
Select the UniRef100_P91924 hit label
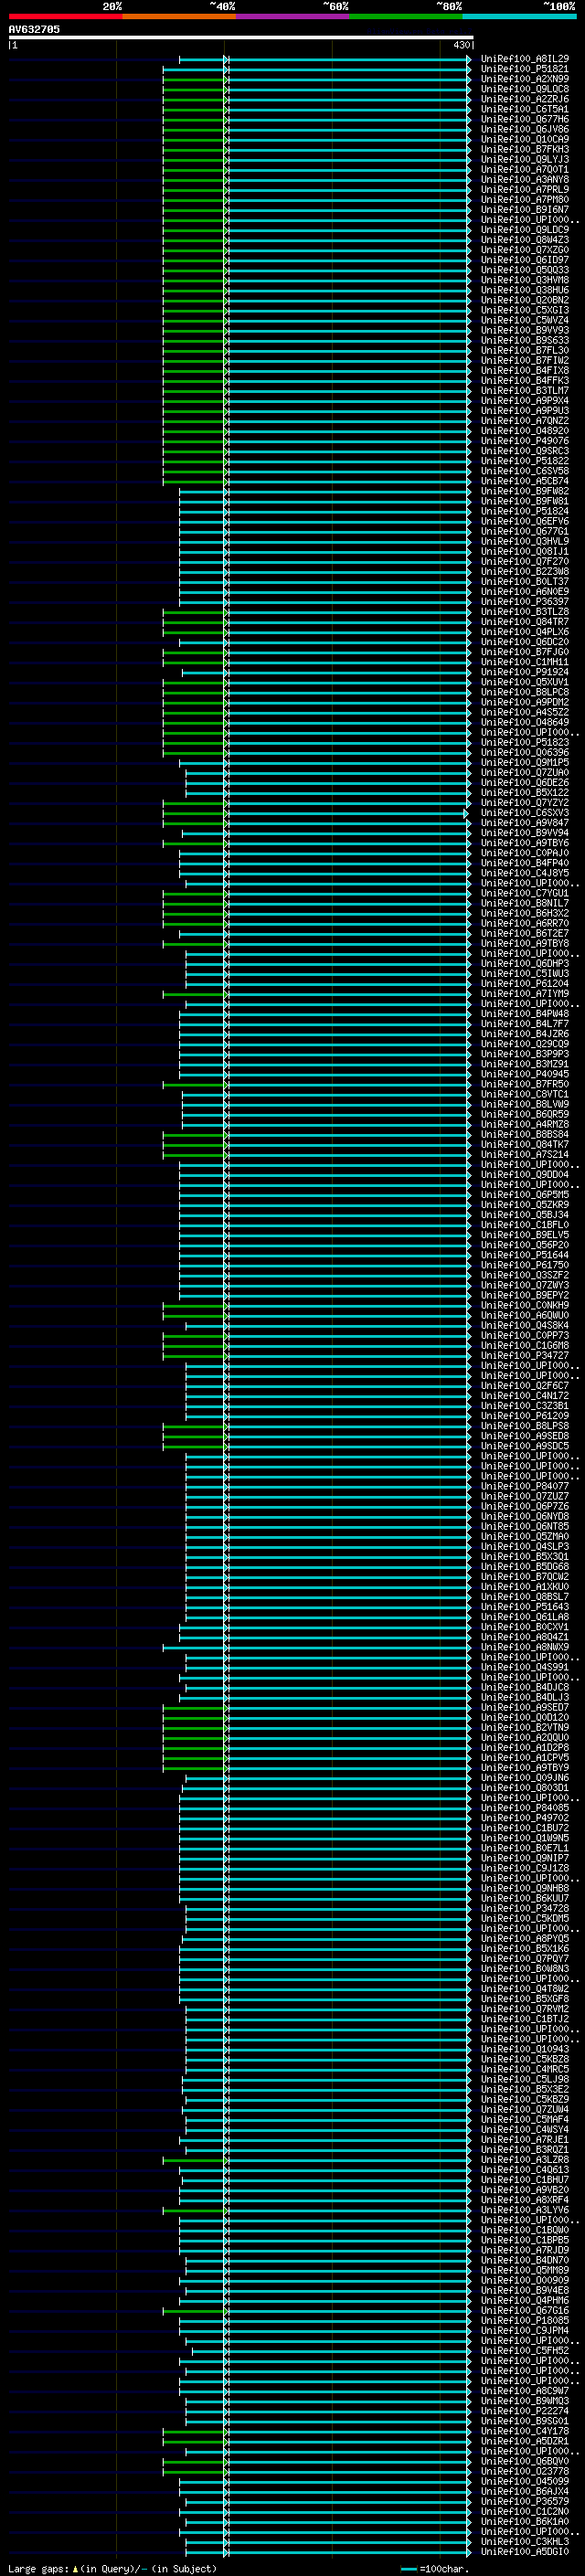point(524,672)
